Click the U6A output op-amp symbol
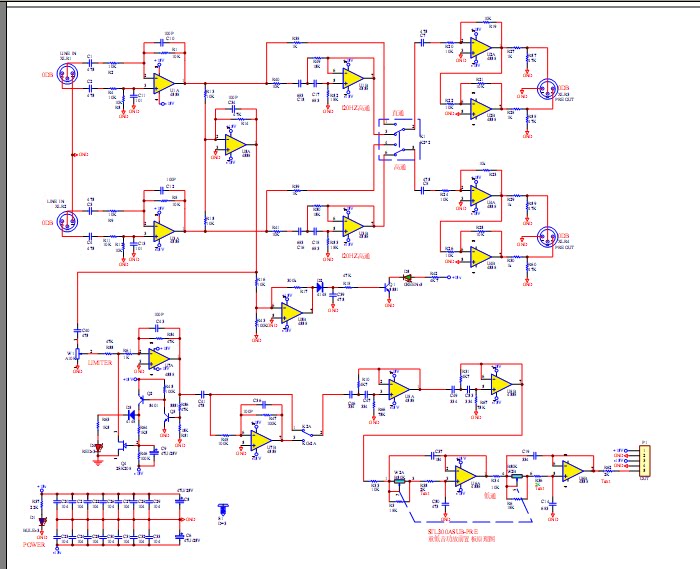This screenshot has width=700, height=569. 481,195
